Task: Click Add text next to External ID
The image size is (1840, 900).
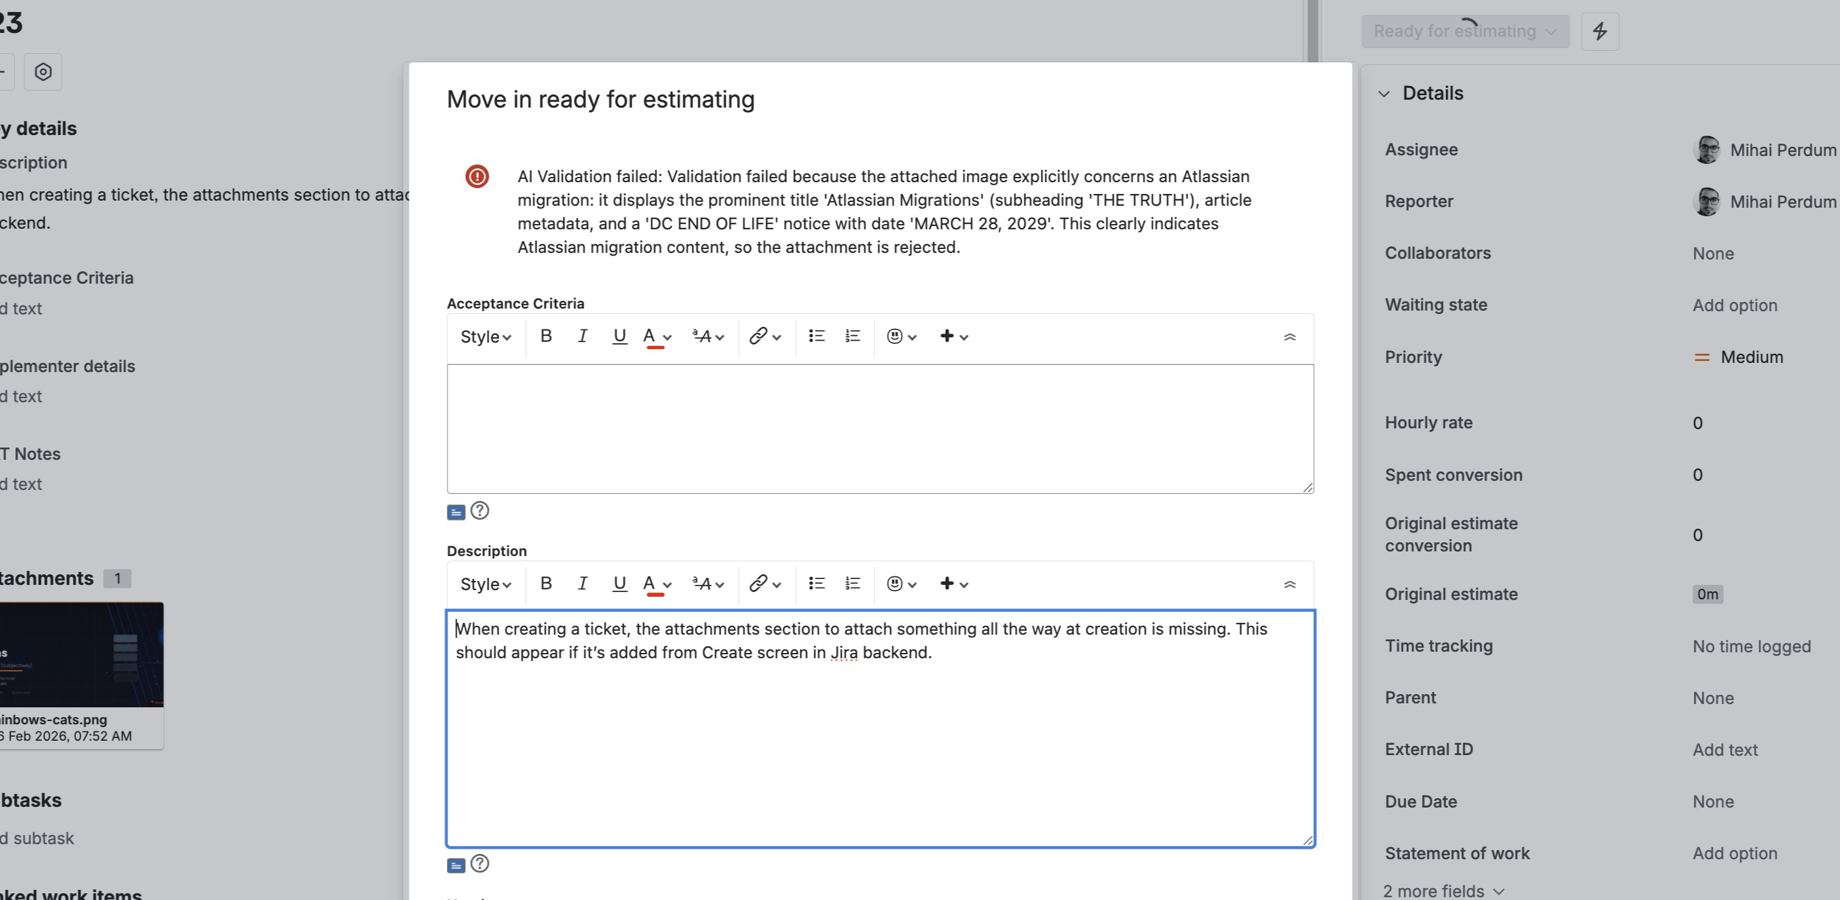Action: click(x=1724, y=749)
